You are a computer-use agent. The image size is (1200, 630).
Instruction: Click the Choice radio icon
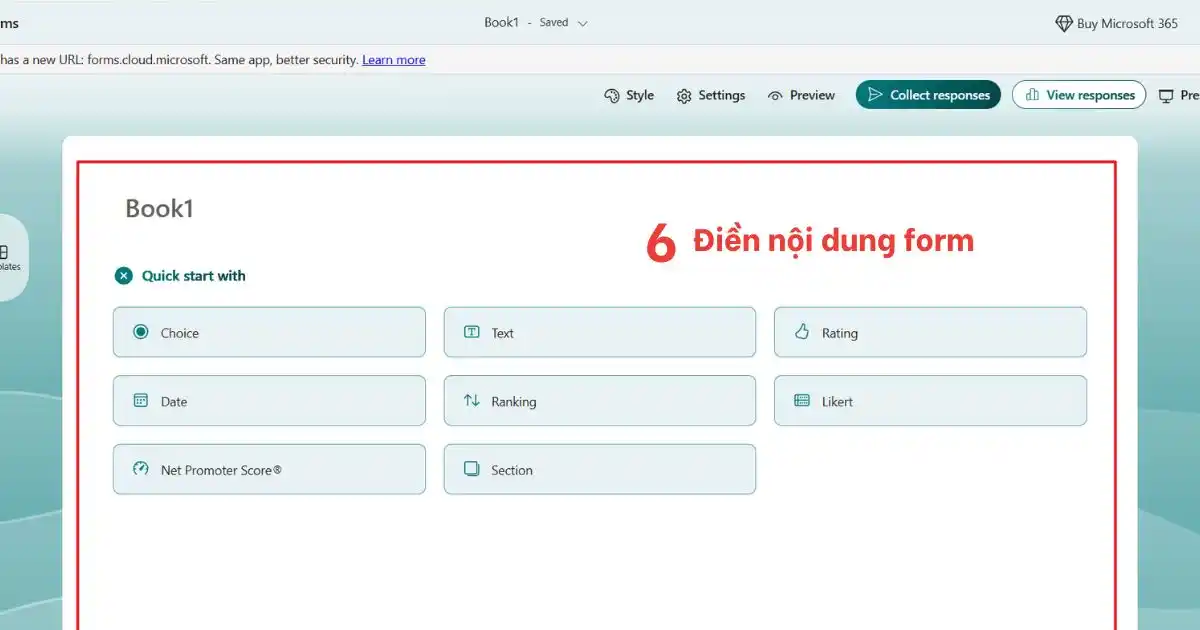pyautogui.click(x=141, y=332)
